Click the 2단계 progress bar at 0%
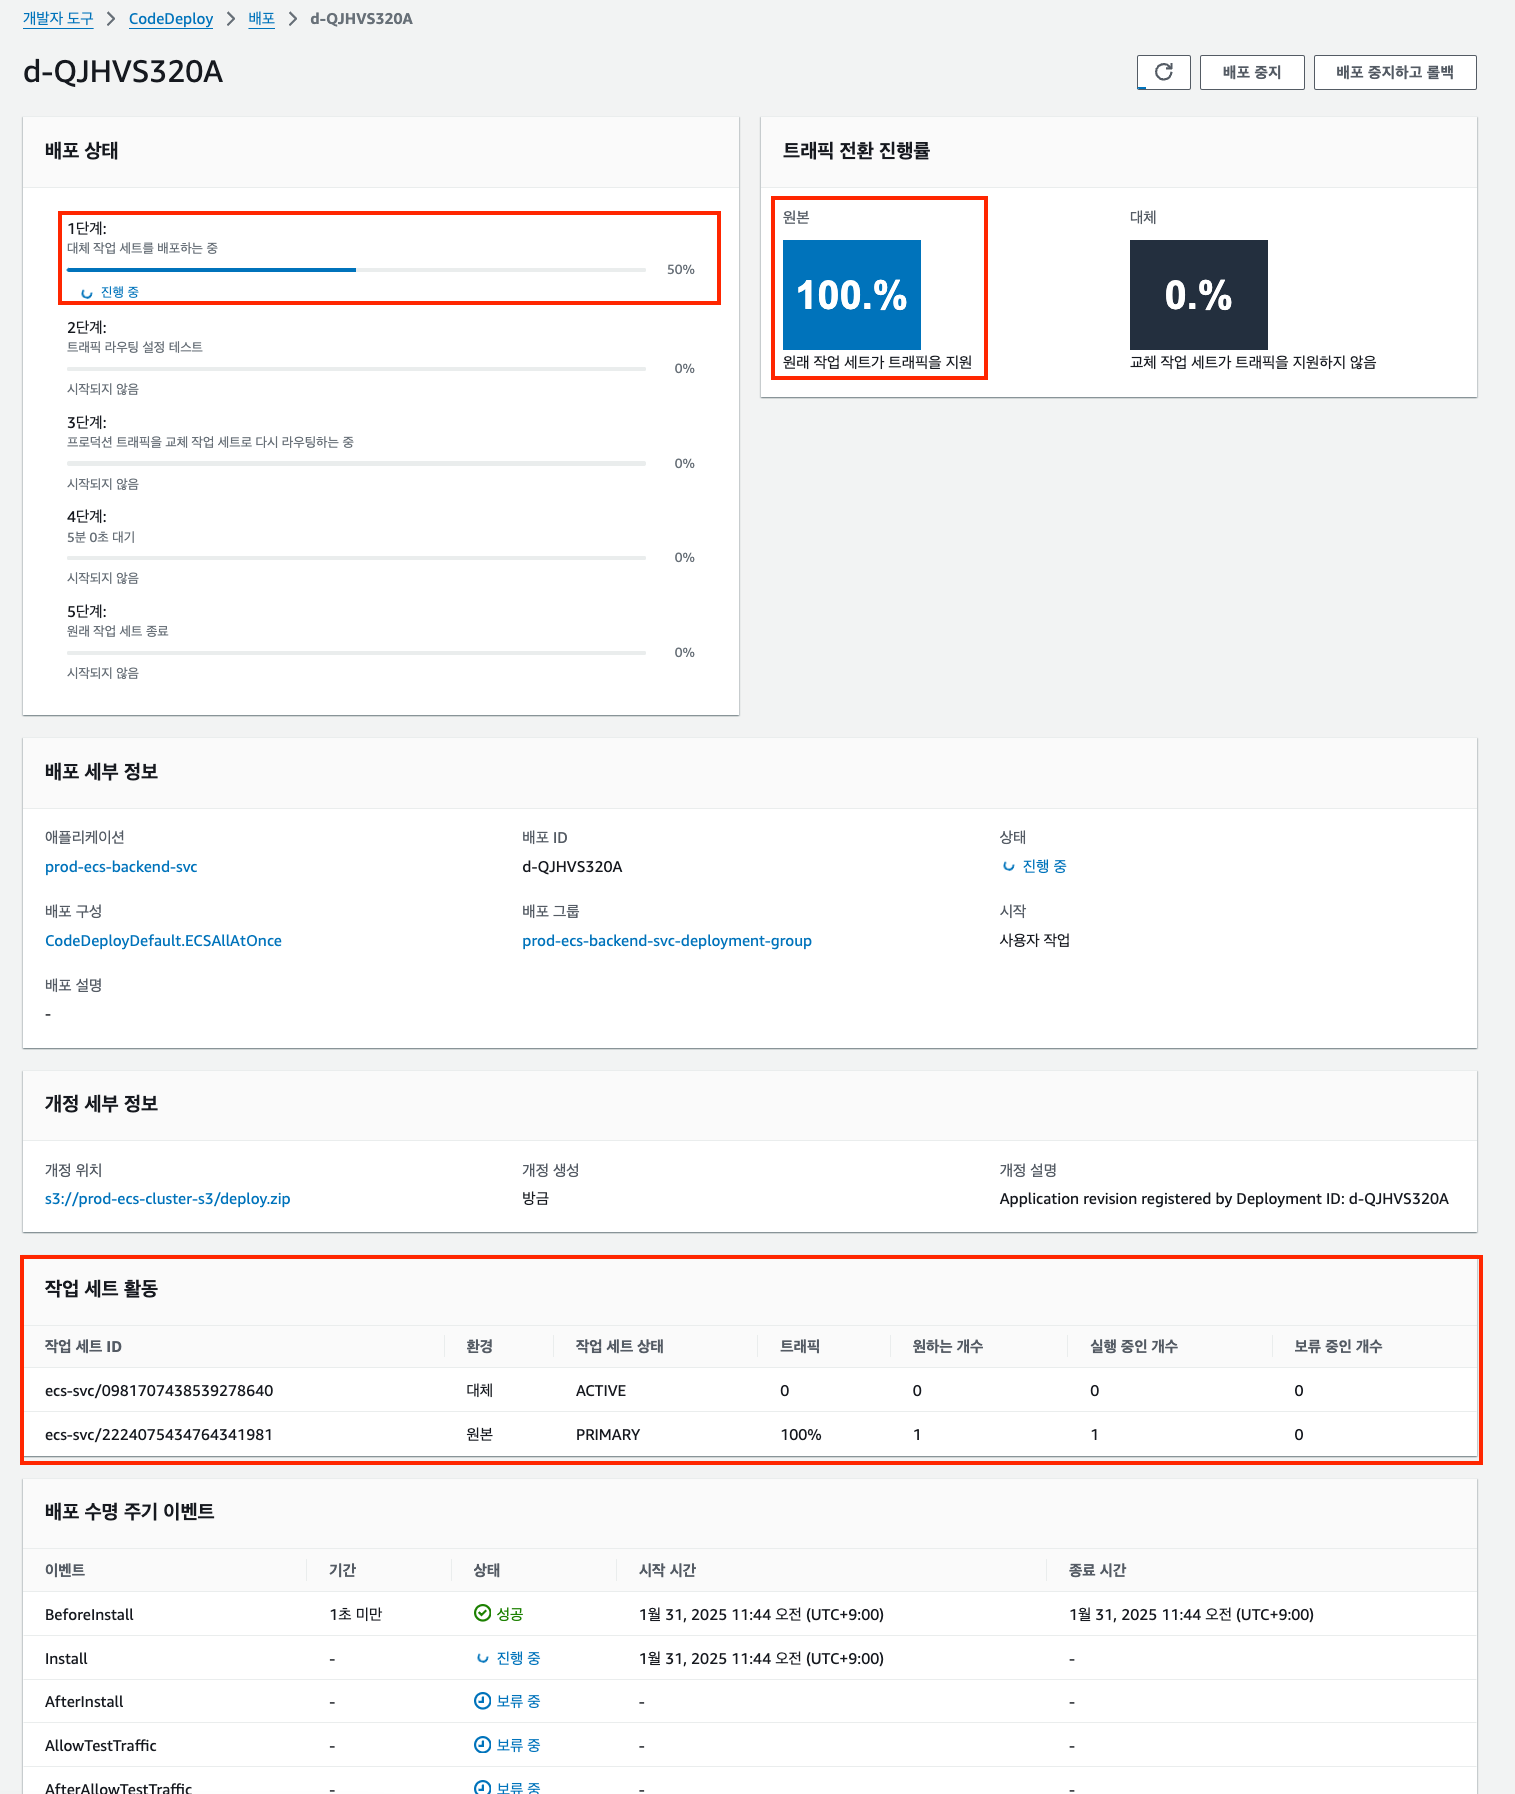This screenshot has width=1515, height=1794. click(x=356, y=369)
